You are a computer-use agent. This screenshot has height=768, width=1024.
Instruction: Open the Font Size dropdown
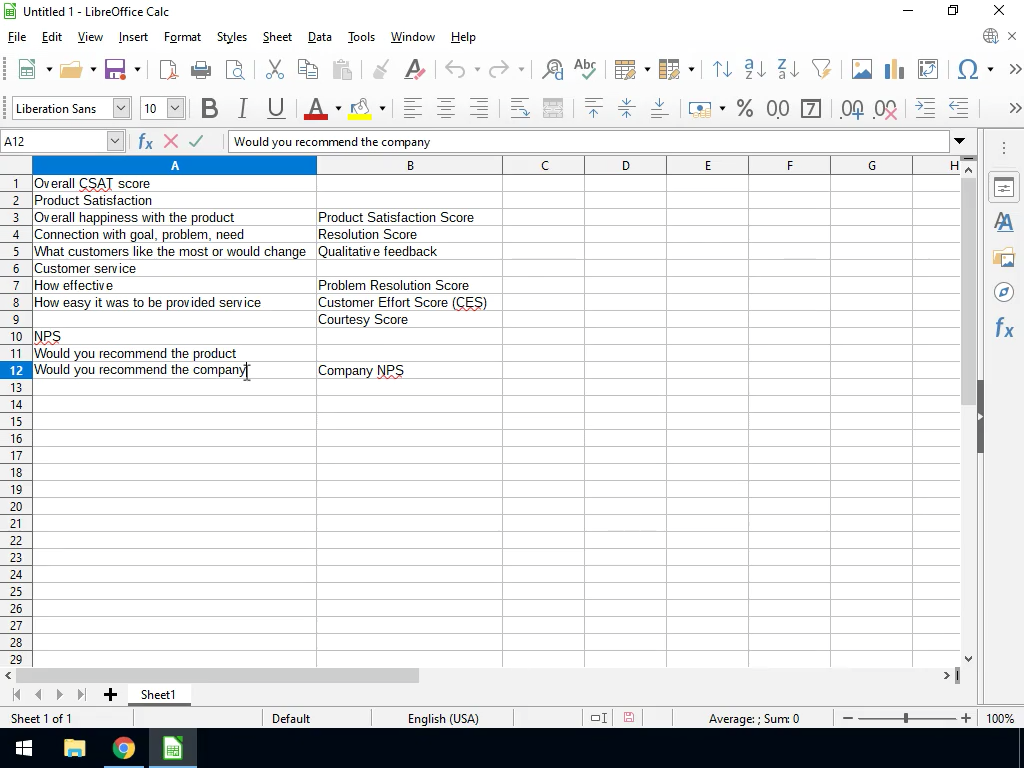click(x=175, y=108)
